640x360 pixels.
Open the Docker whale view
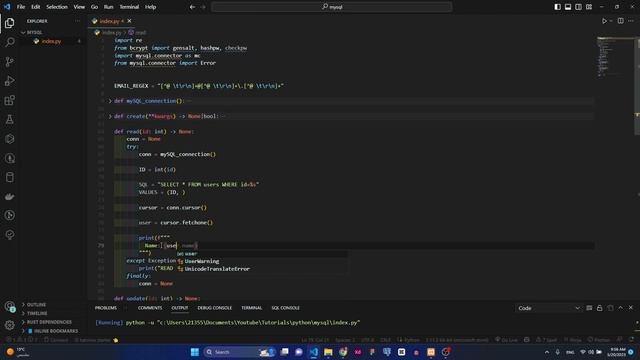tap(9, 196)
